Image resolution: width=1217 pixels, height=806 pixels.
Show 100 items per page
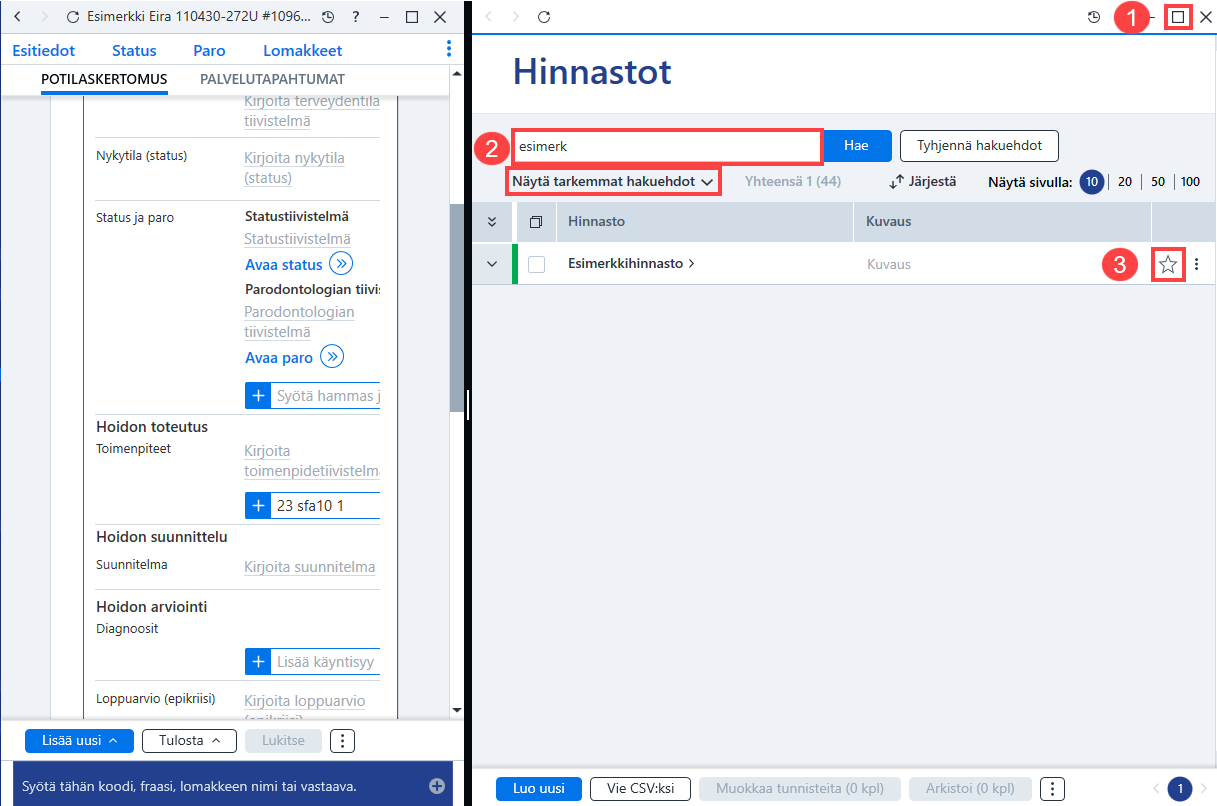[x=1190, y=182]
